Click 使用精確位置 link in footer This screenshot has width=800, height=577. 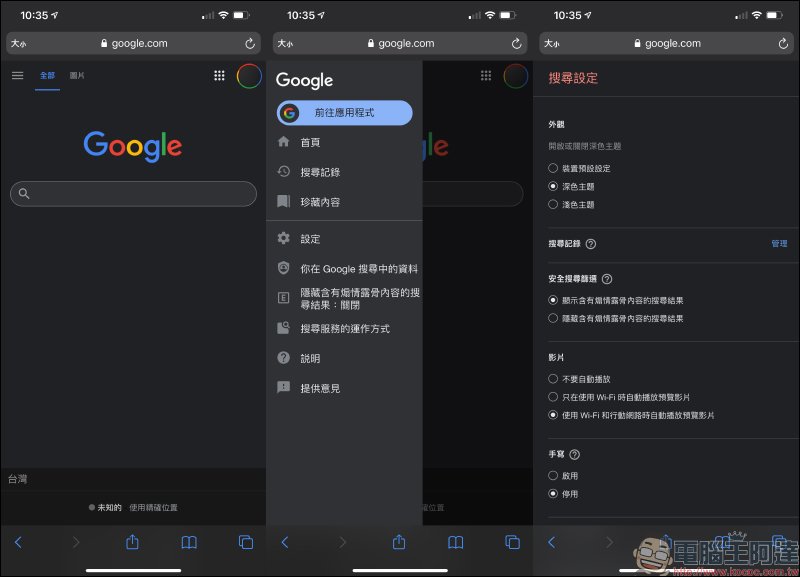pyautogui.click(x=154, y=508)
